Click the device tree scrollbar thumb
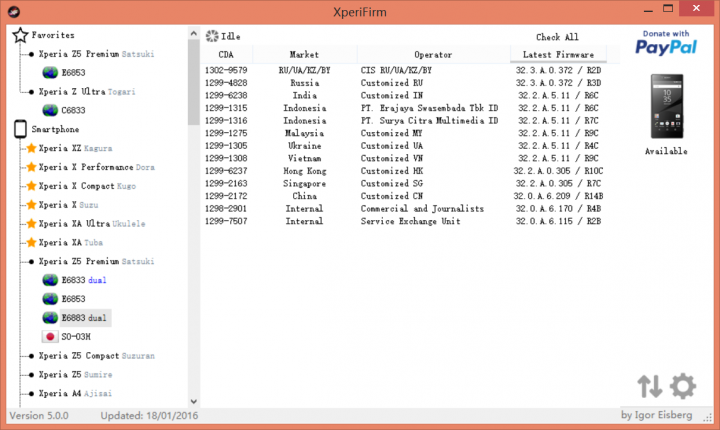720x430 pixels. (193, 83)
